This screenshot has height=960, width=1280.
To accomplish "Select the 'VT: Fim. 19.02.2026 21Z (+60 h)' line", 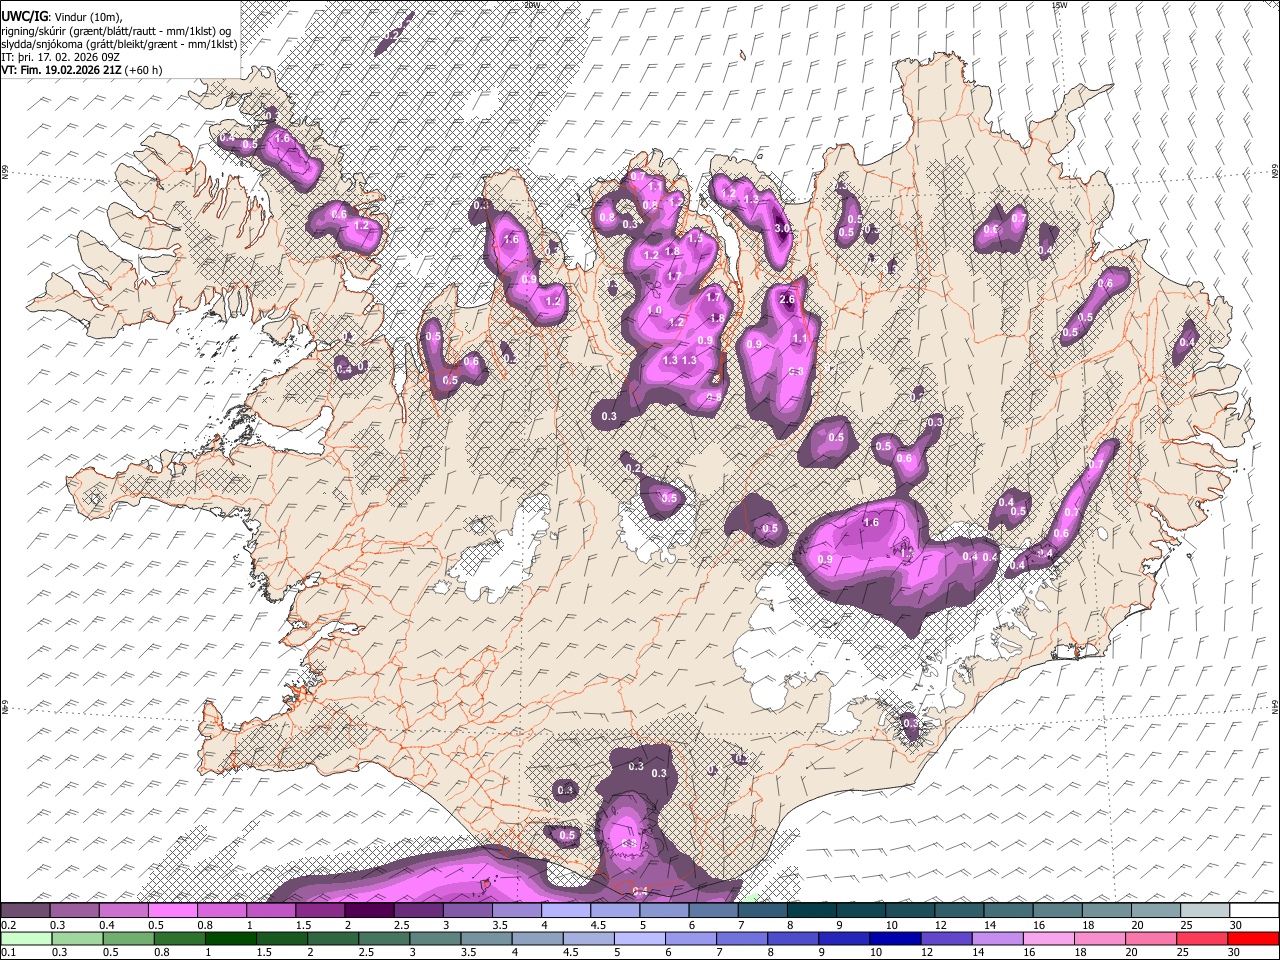I will pyautogui.click(x=81, y=70).
